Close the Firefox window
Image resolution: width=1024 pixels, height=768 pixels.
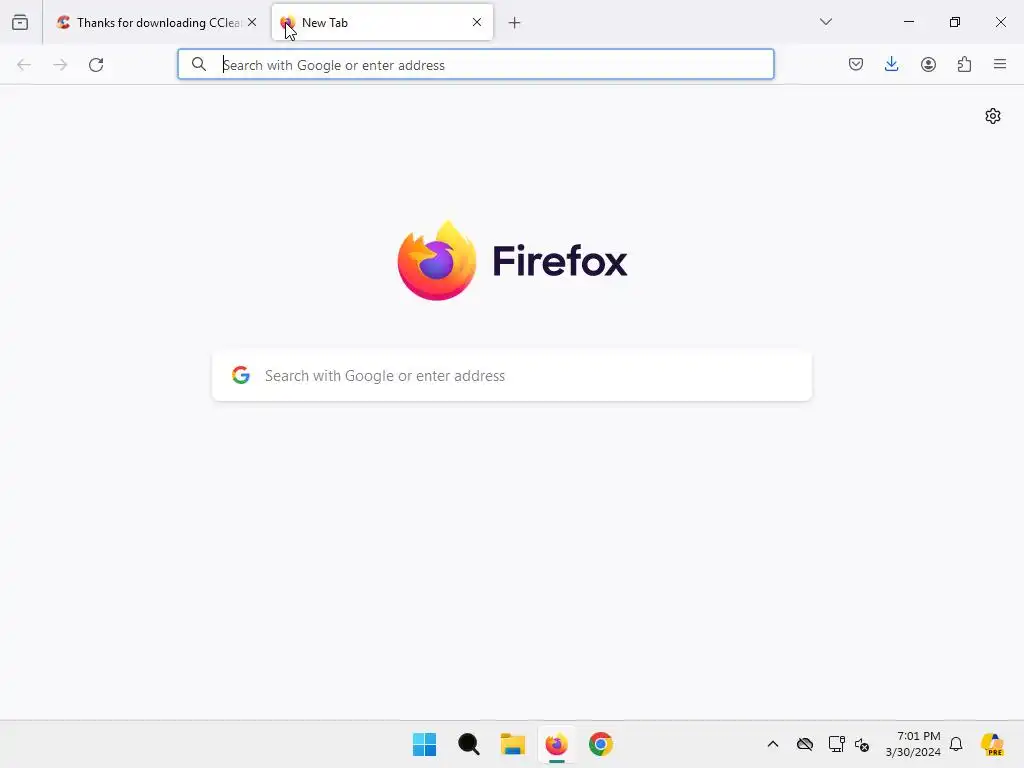click(1000, 22)
